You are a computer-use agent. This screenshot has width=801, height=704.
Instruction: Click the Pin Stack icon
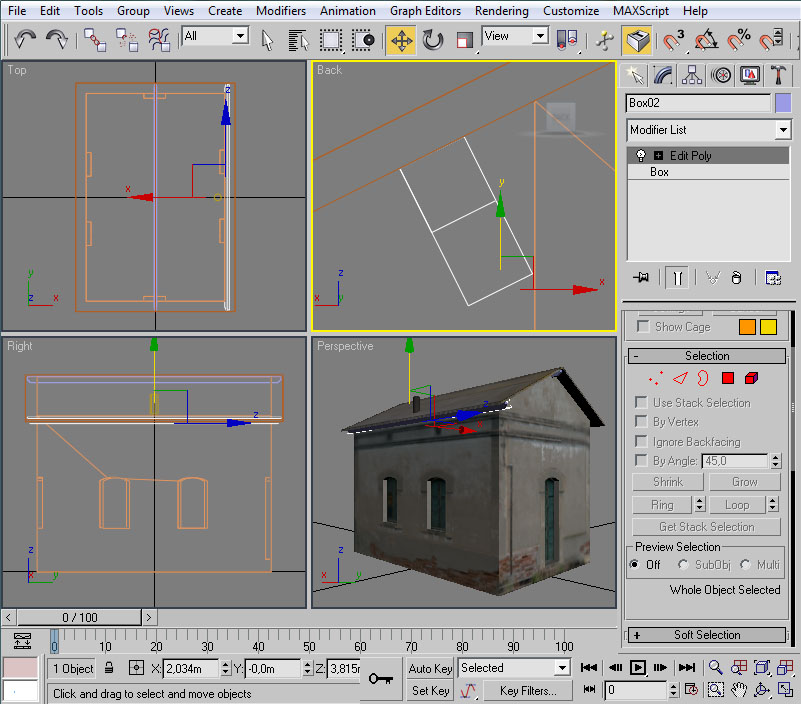coord(641,278)
